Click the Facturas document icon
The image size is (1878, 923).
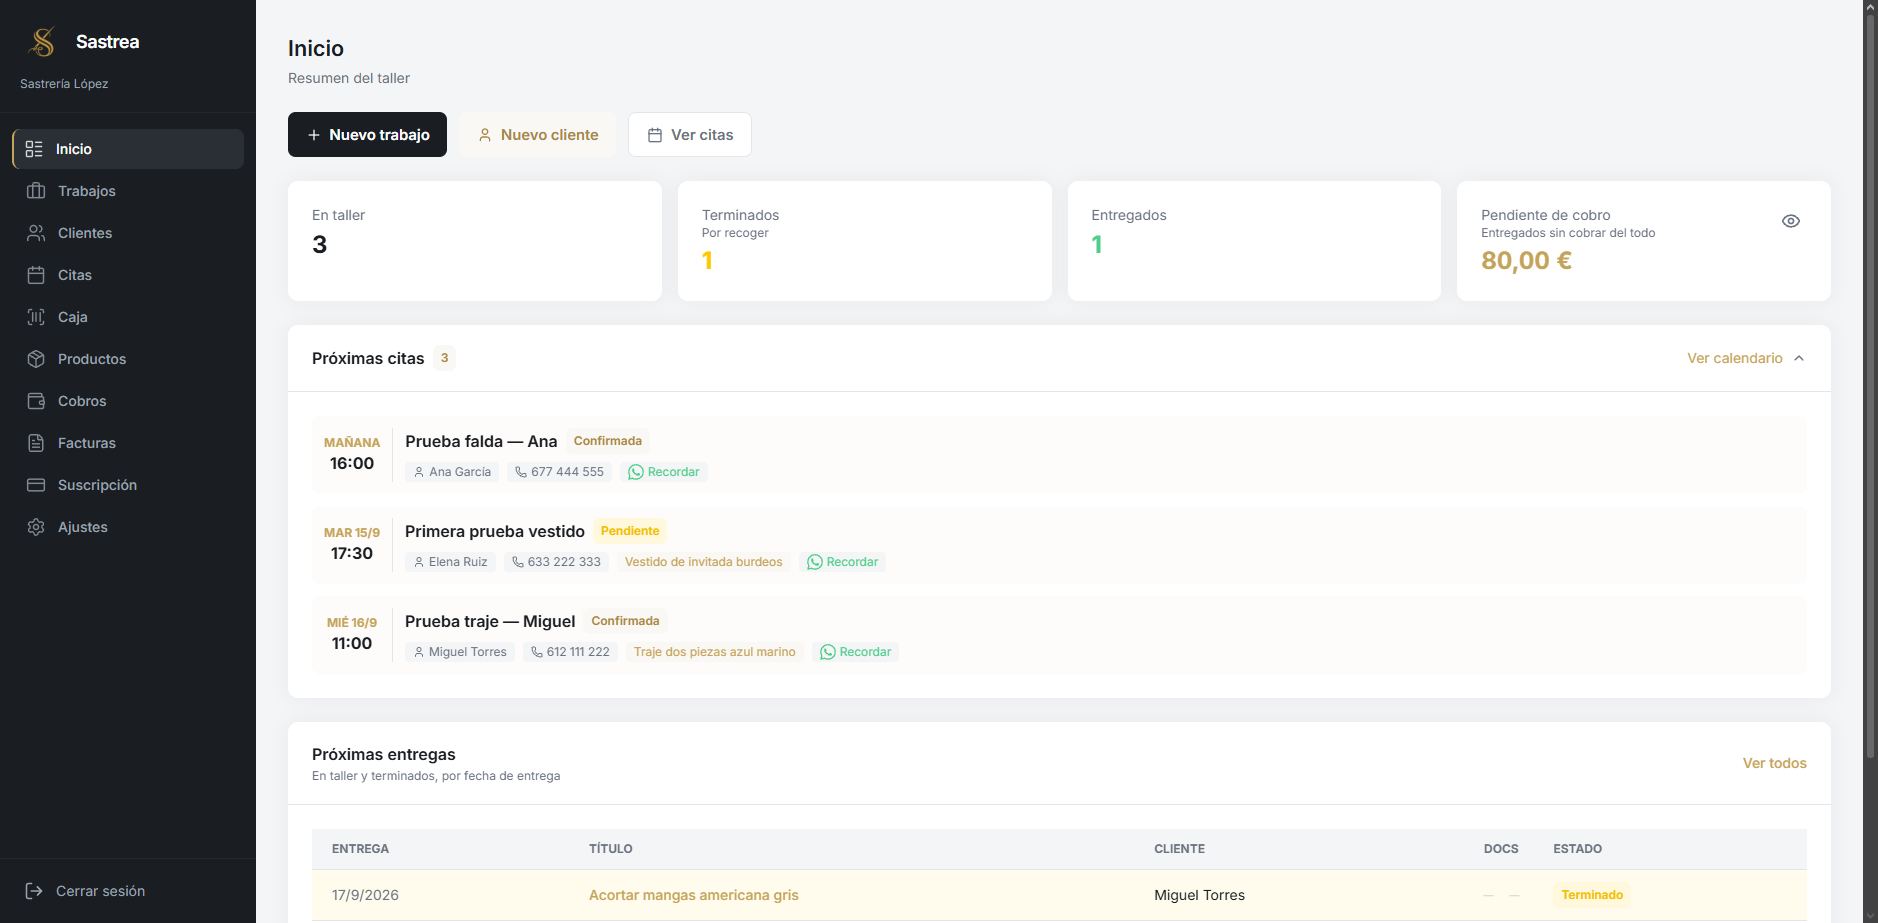[x=36, y=443]
